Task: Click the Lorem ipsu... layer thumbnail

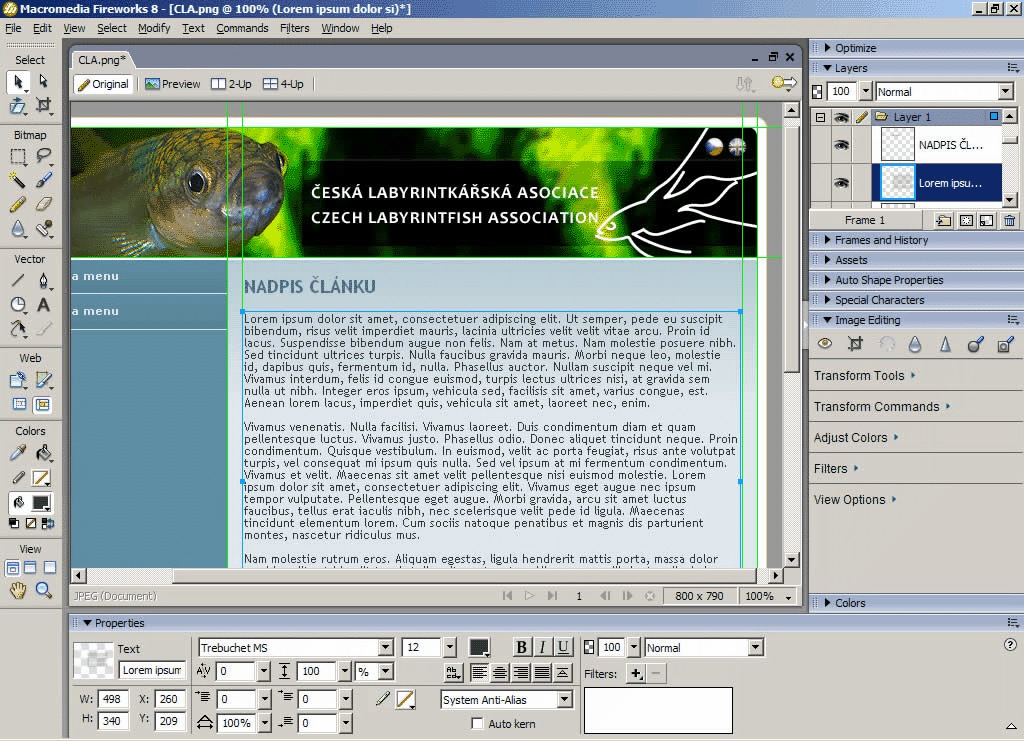Action: pos(897,183)
